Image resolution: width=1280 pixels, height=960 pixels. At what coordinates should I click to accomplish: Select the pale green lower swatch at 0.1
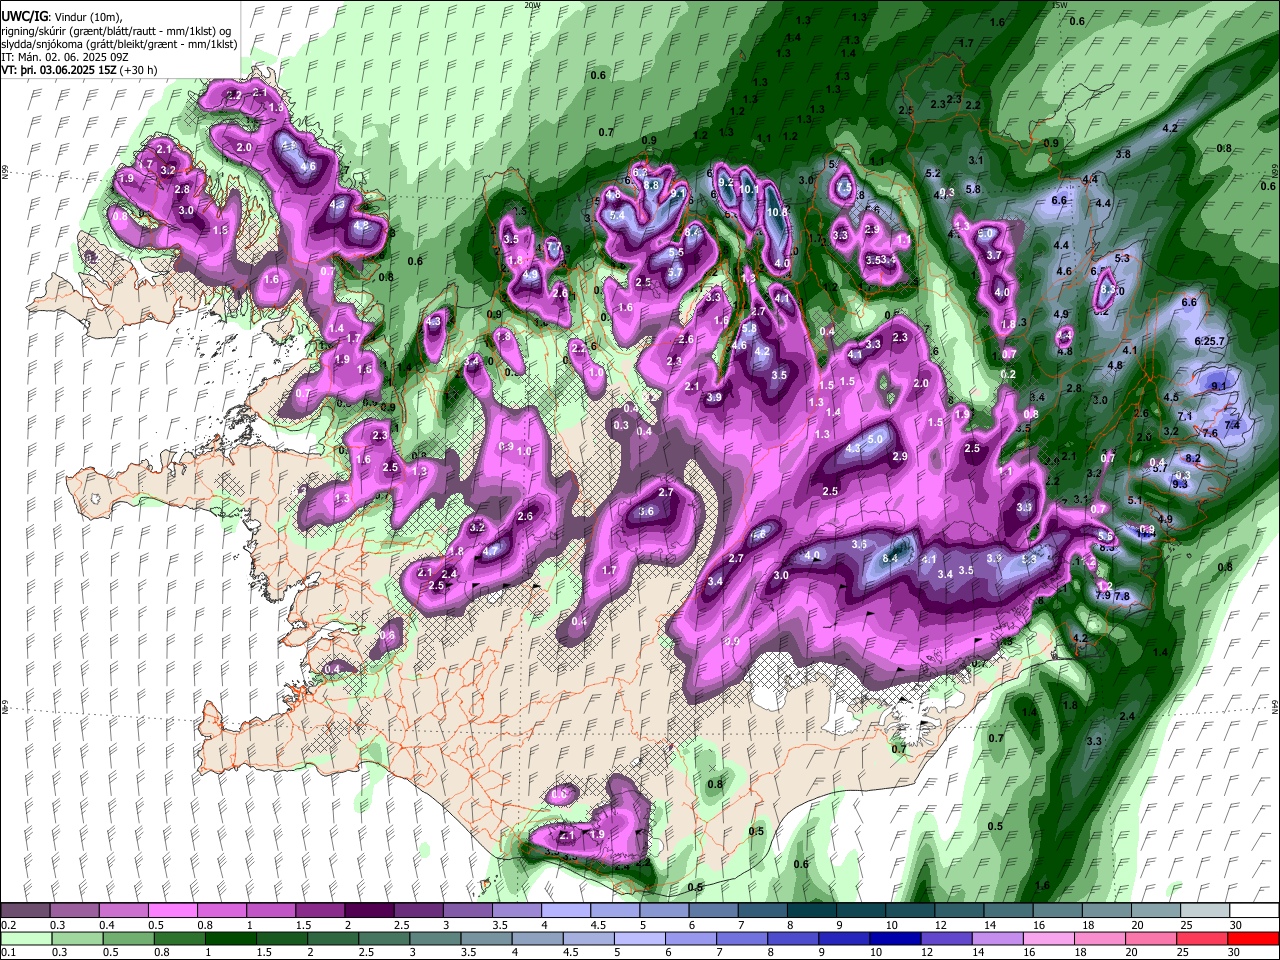pyautogui.click(x=25, y=938)
